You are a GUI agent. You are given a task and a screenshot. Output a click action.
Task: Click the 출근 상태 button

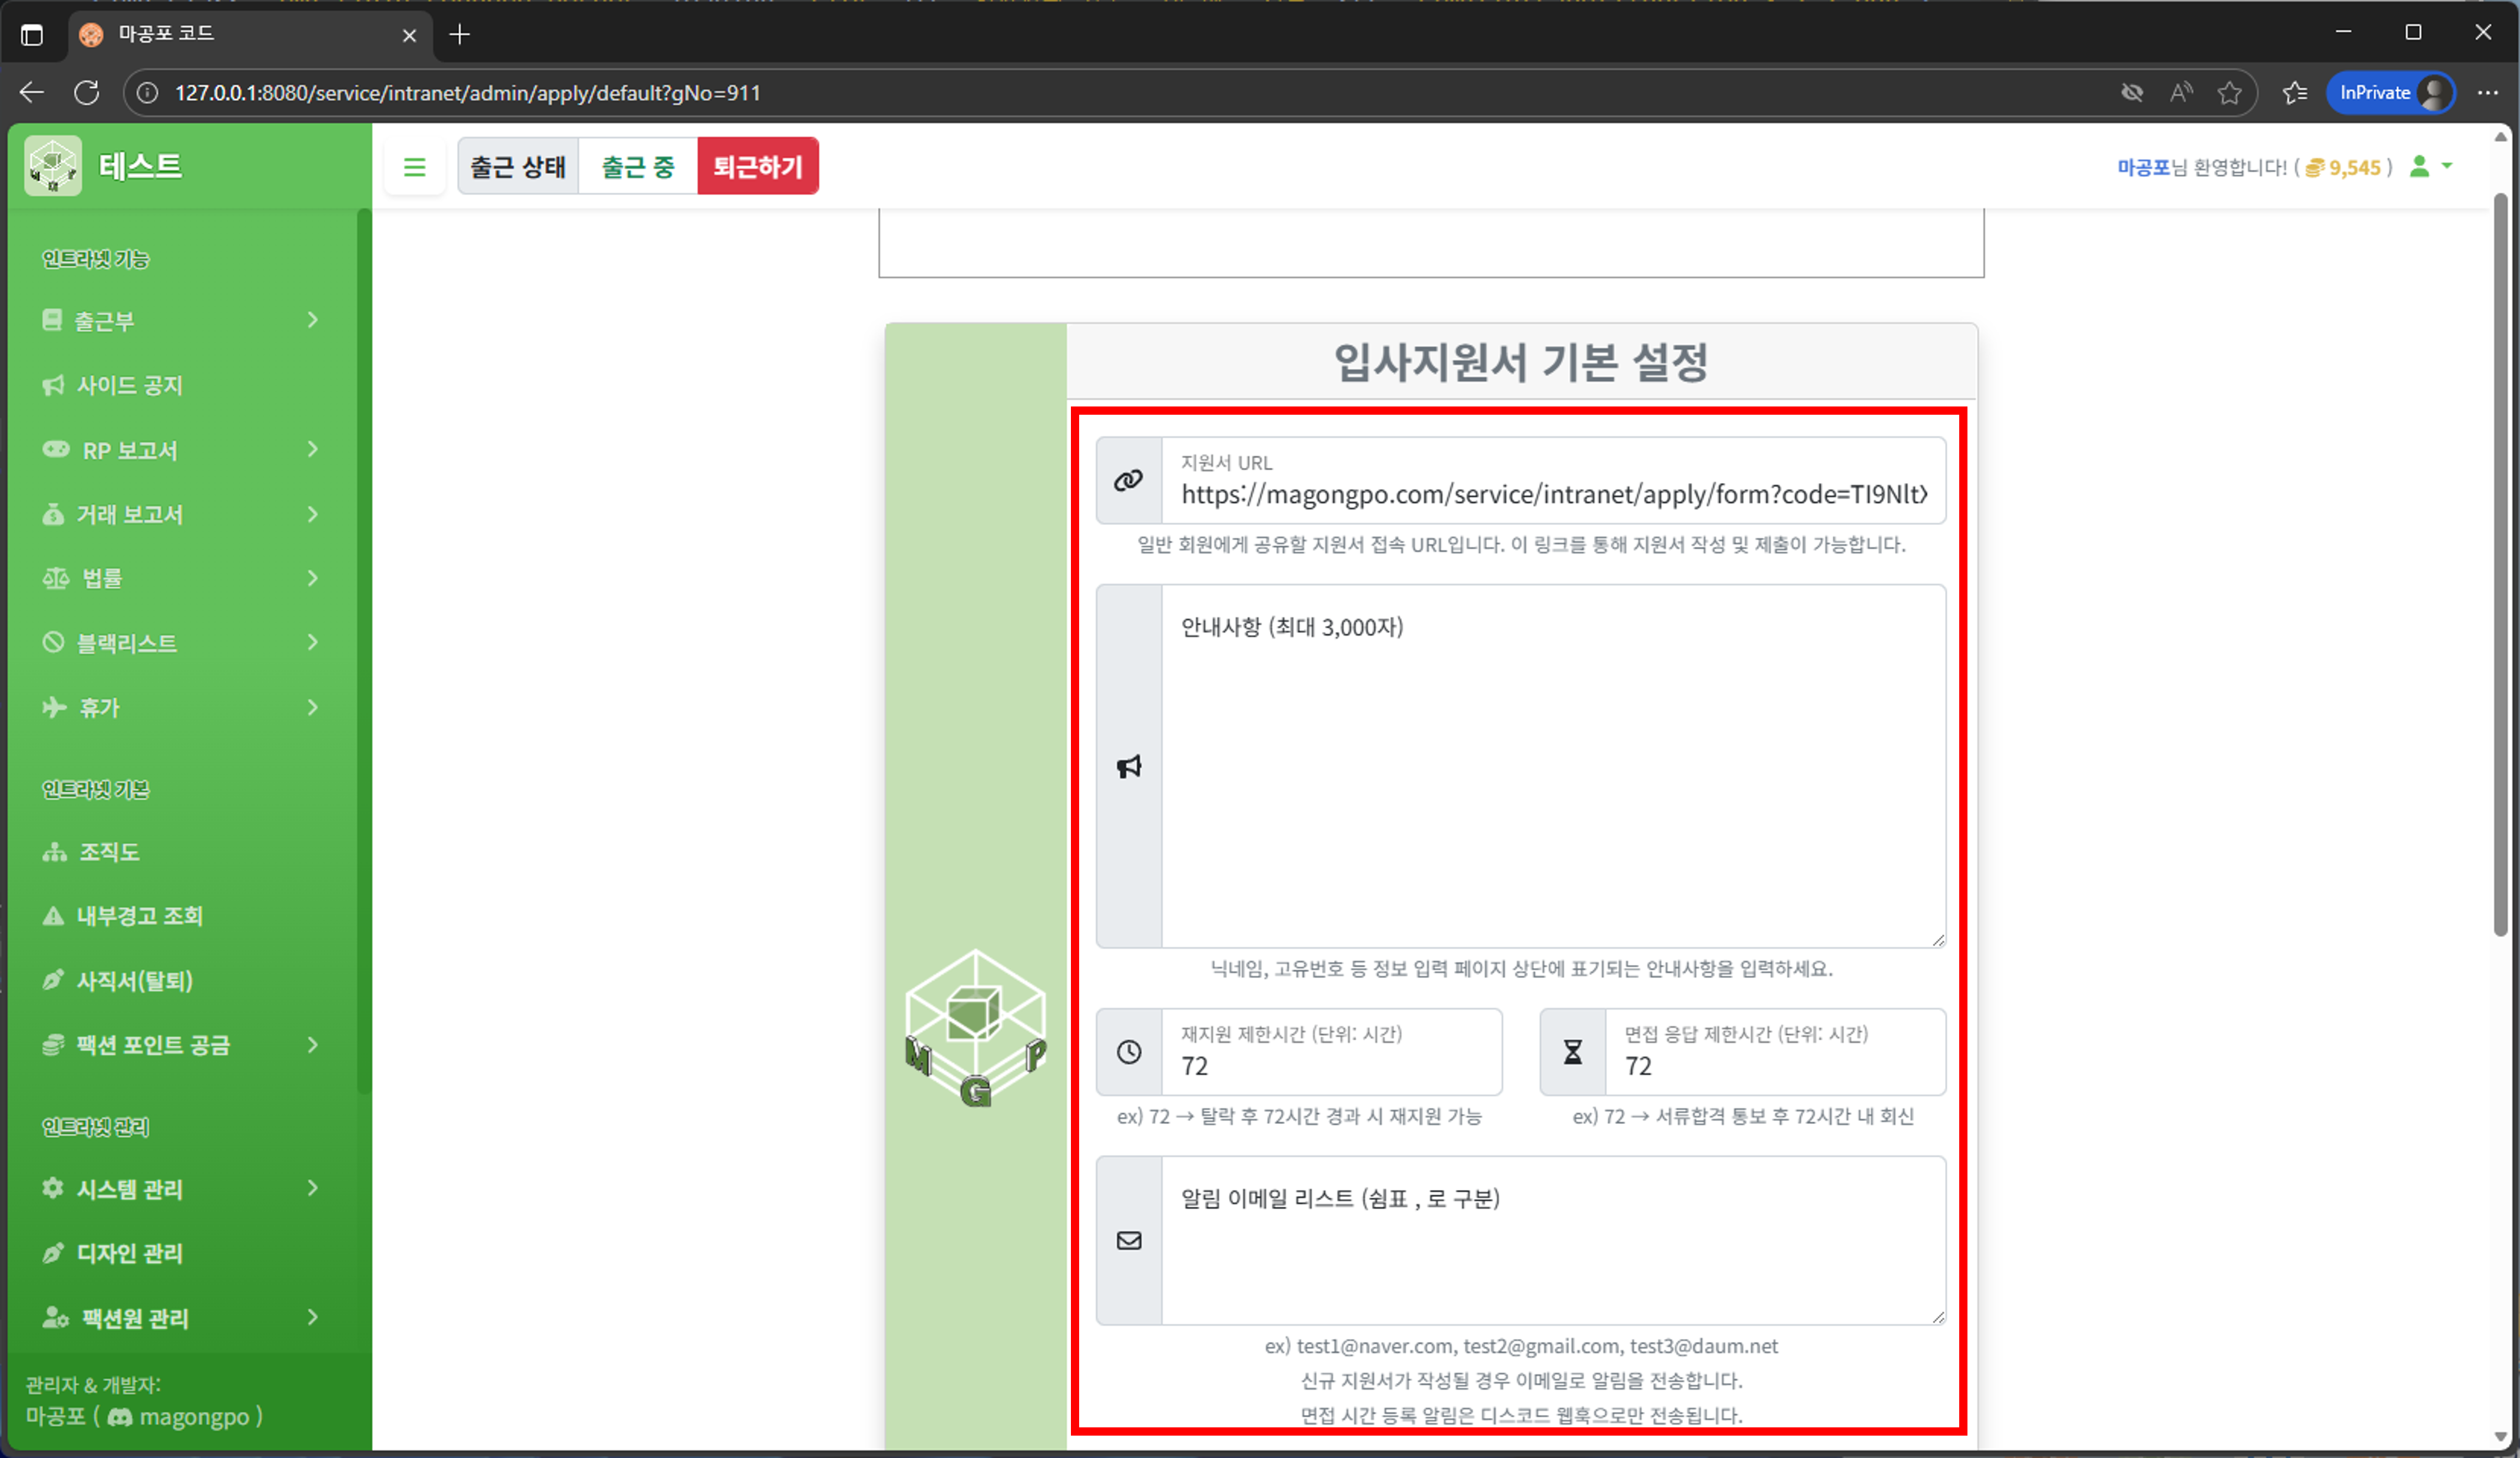[518, 166]
